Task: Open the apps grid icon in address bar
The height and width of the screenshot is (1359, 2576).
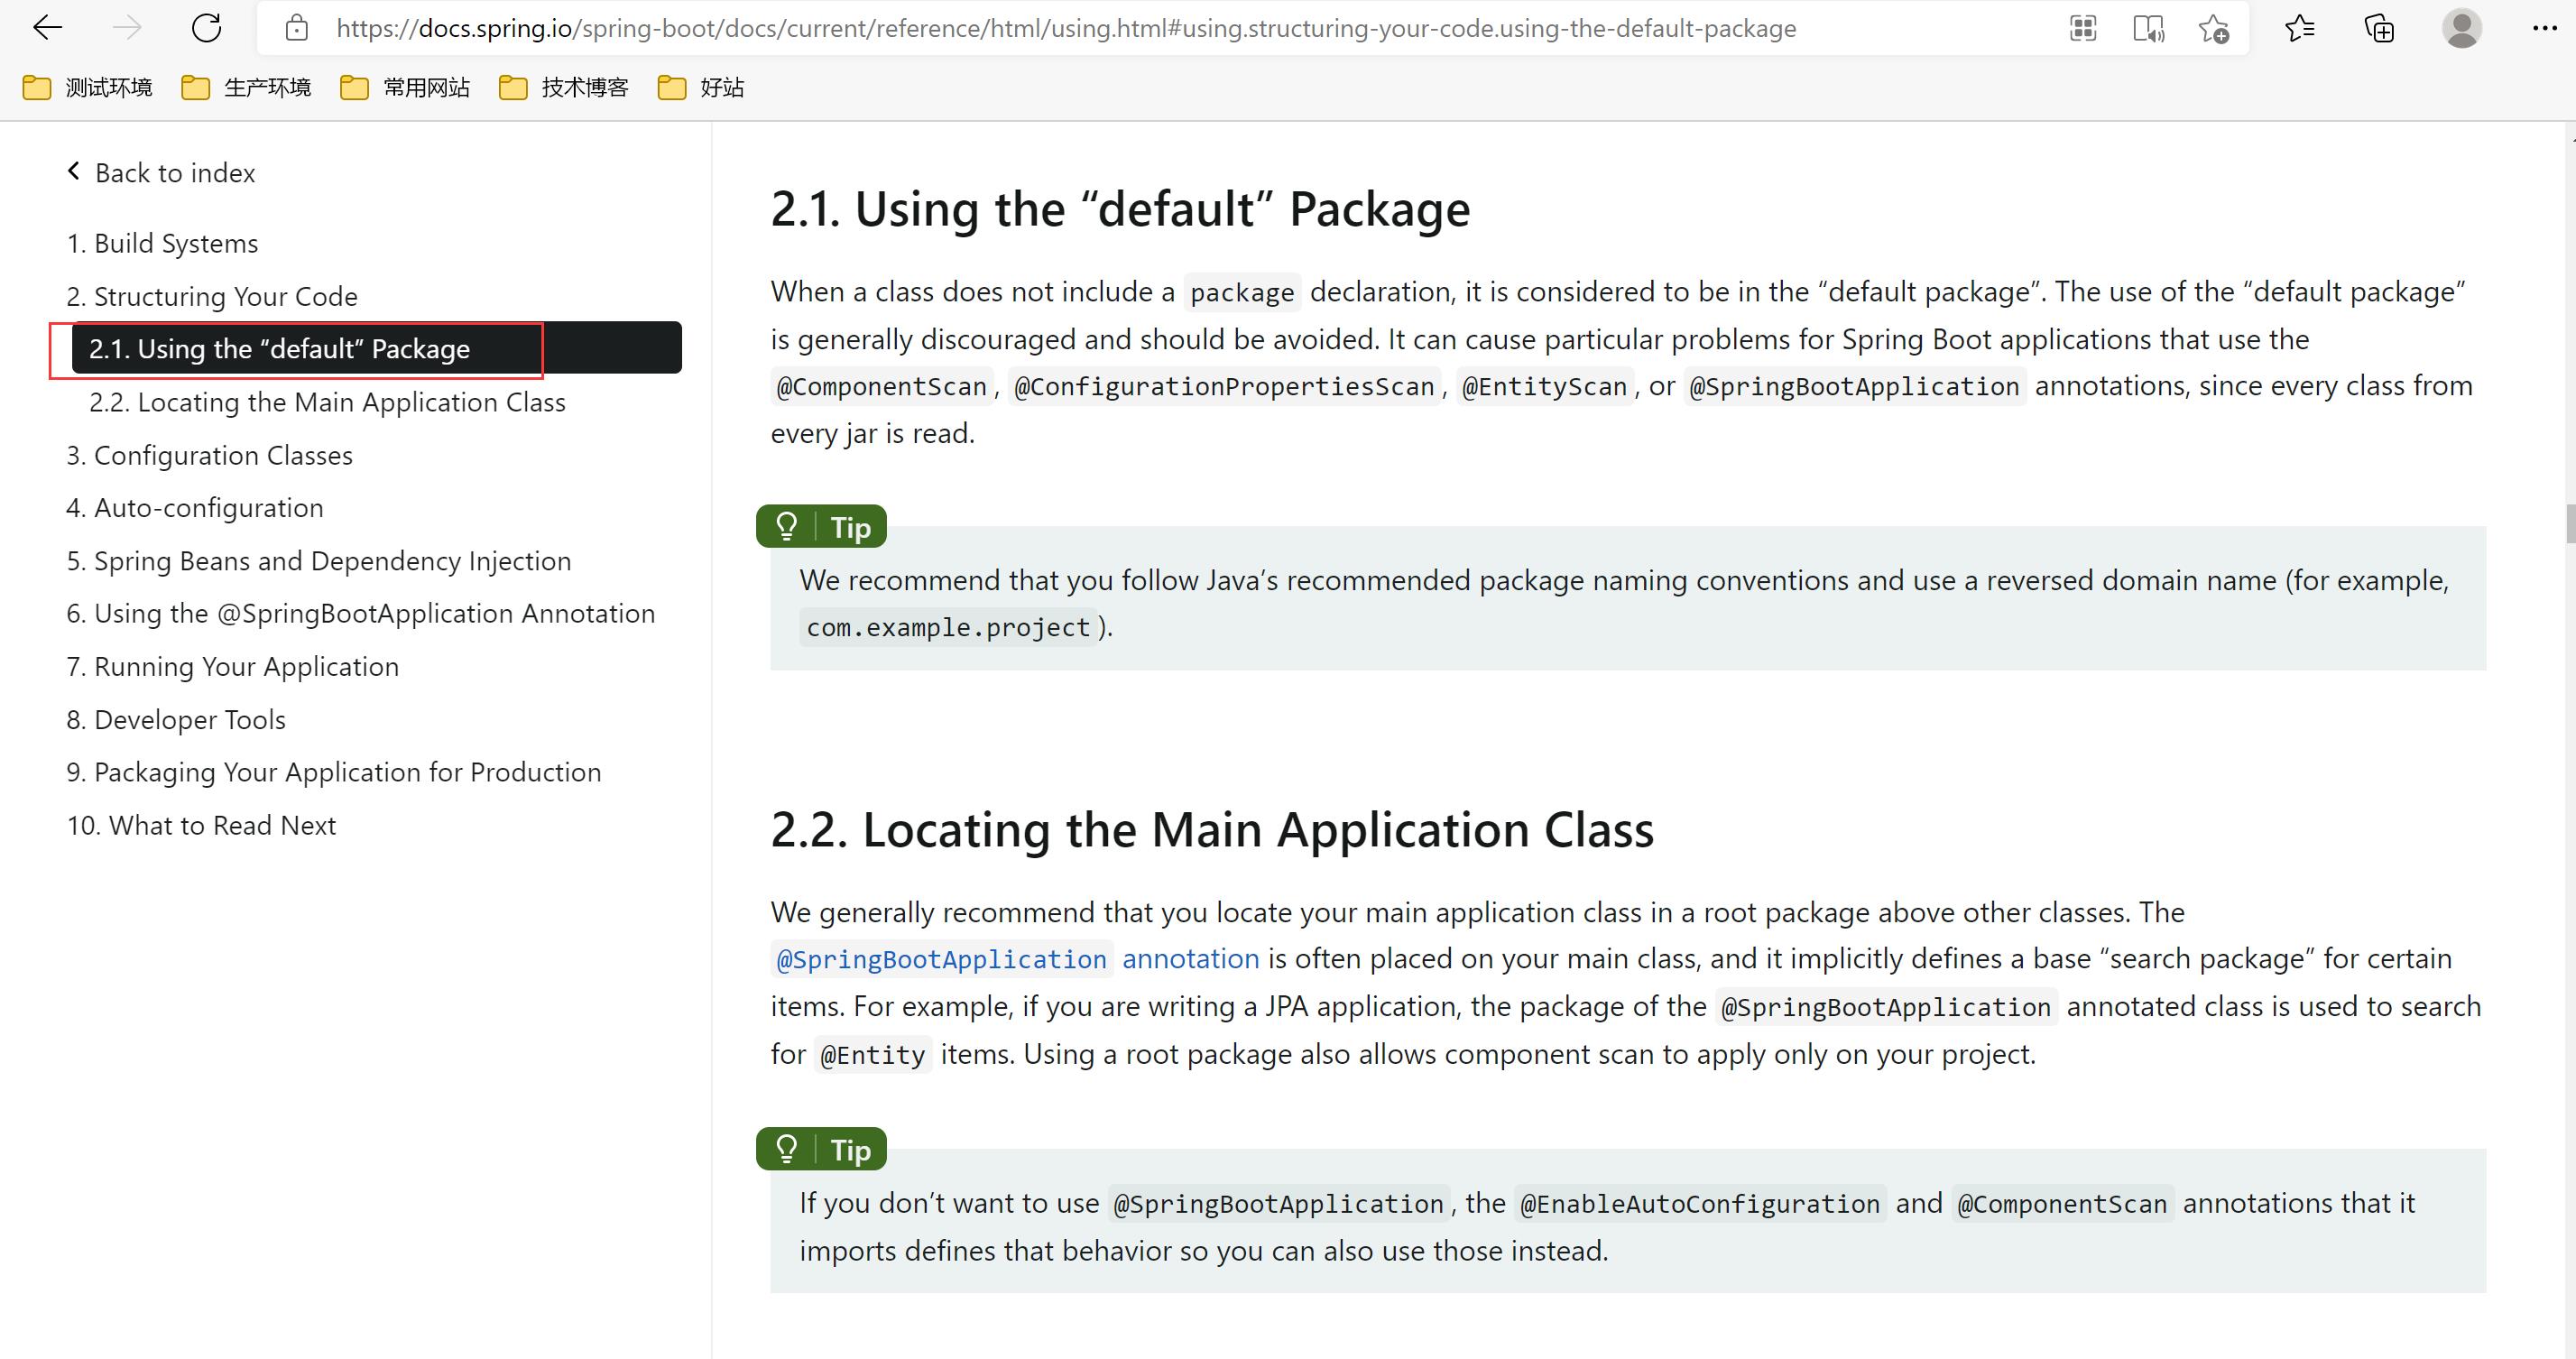Action: click(x=2083, y=28)
